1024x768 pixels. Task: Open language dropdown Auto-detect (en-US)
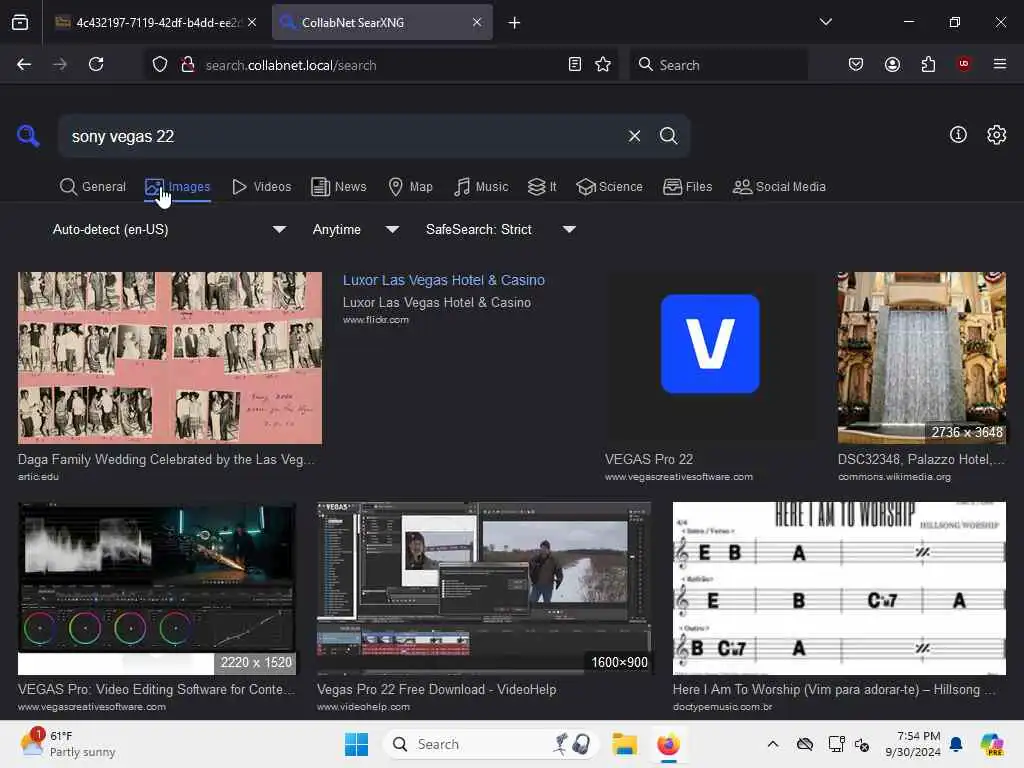pos(169,229)
